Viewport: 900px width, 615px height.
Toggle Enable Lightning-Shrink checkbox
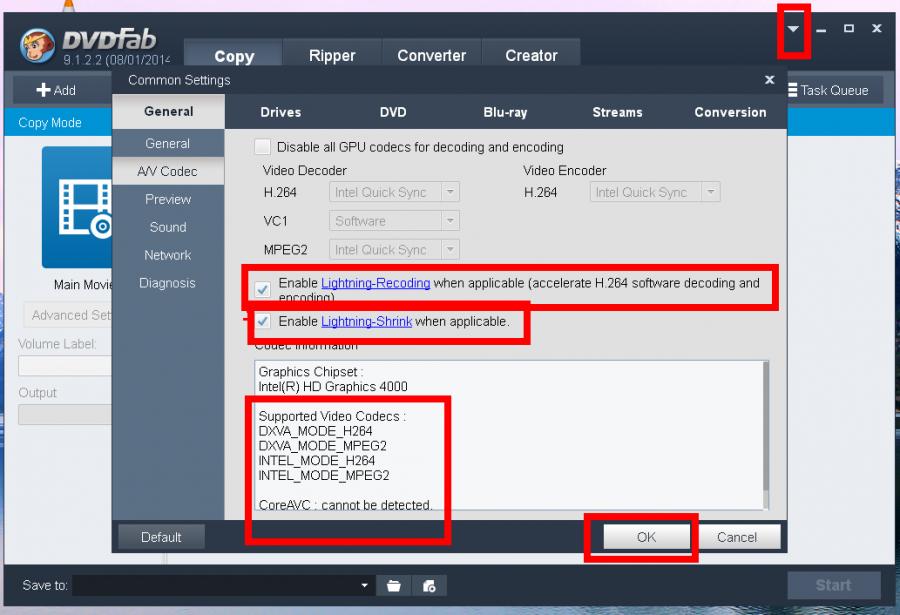point(262,321)
